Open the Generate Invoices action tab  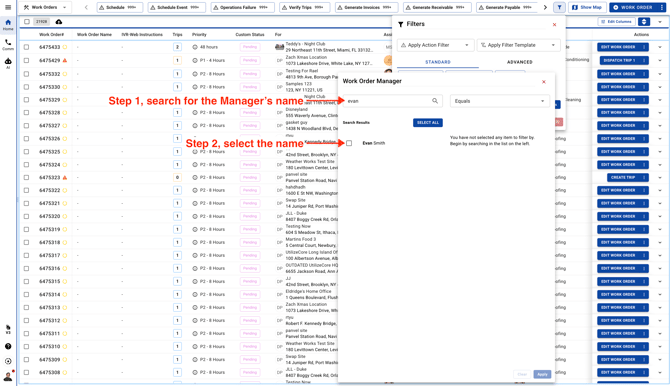366,7
